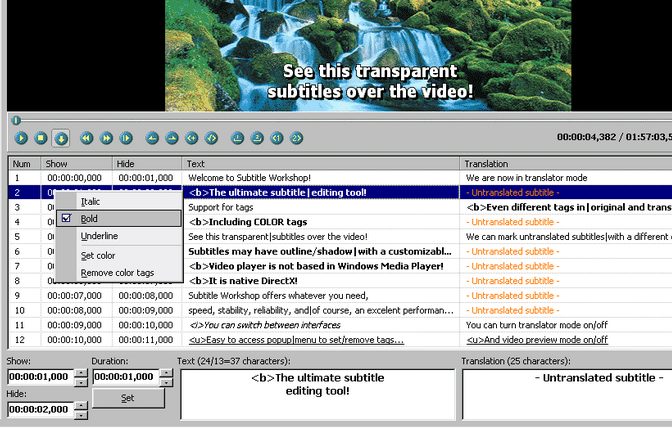Screen dimensions: 672x428
Task: Click the Duration time input field
Action: (x=126, y=377)
